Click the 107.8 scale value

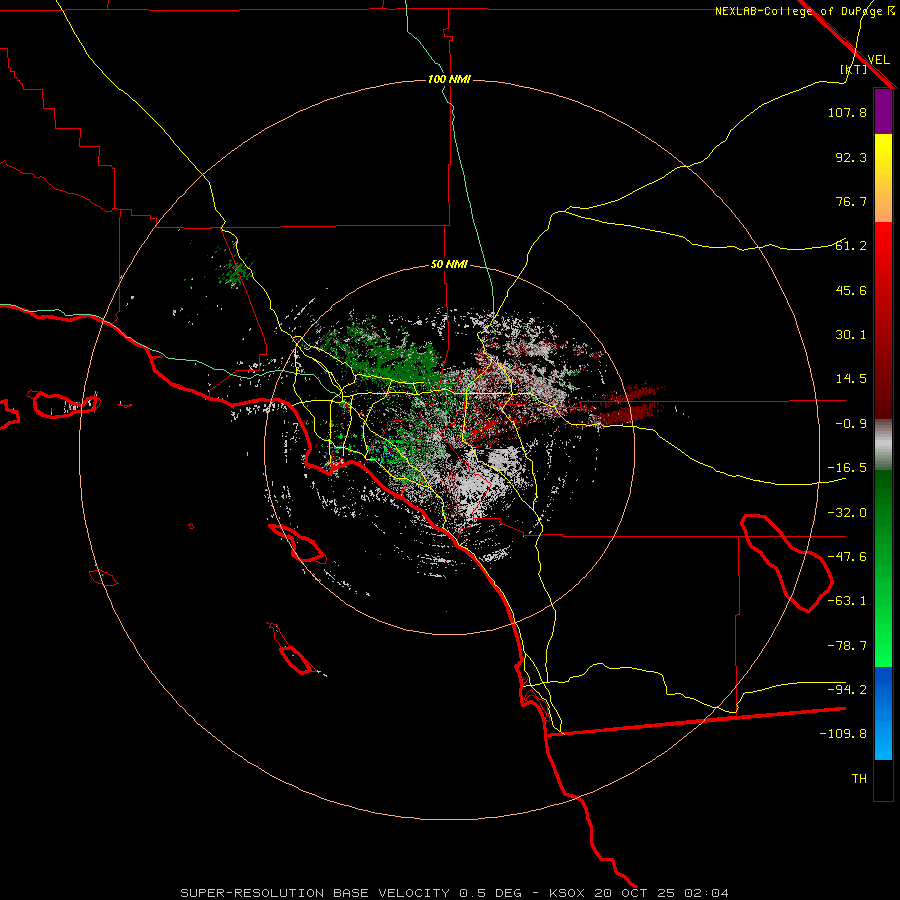[847, 112]
